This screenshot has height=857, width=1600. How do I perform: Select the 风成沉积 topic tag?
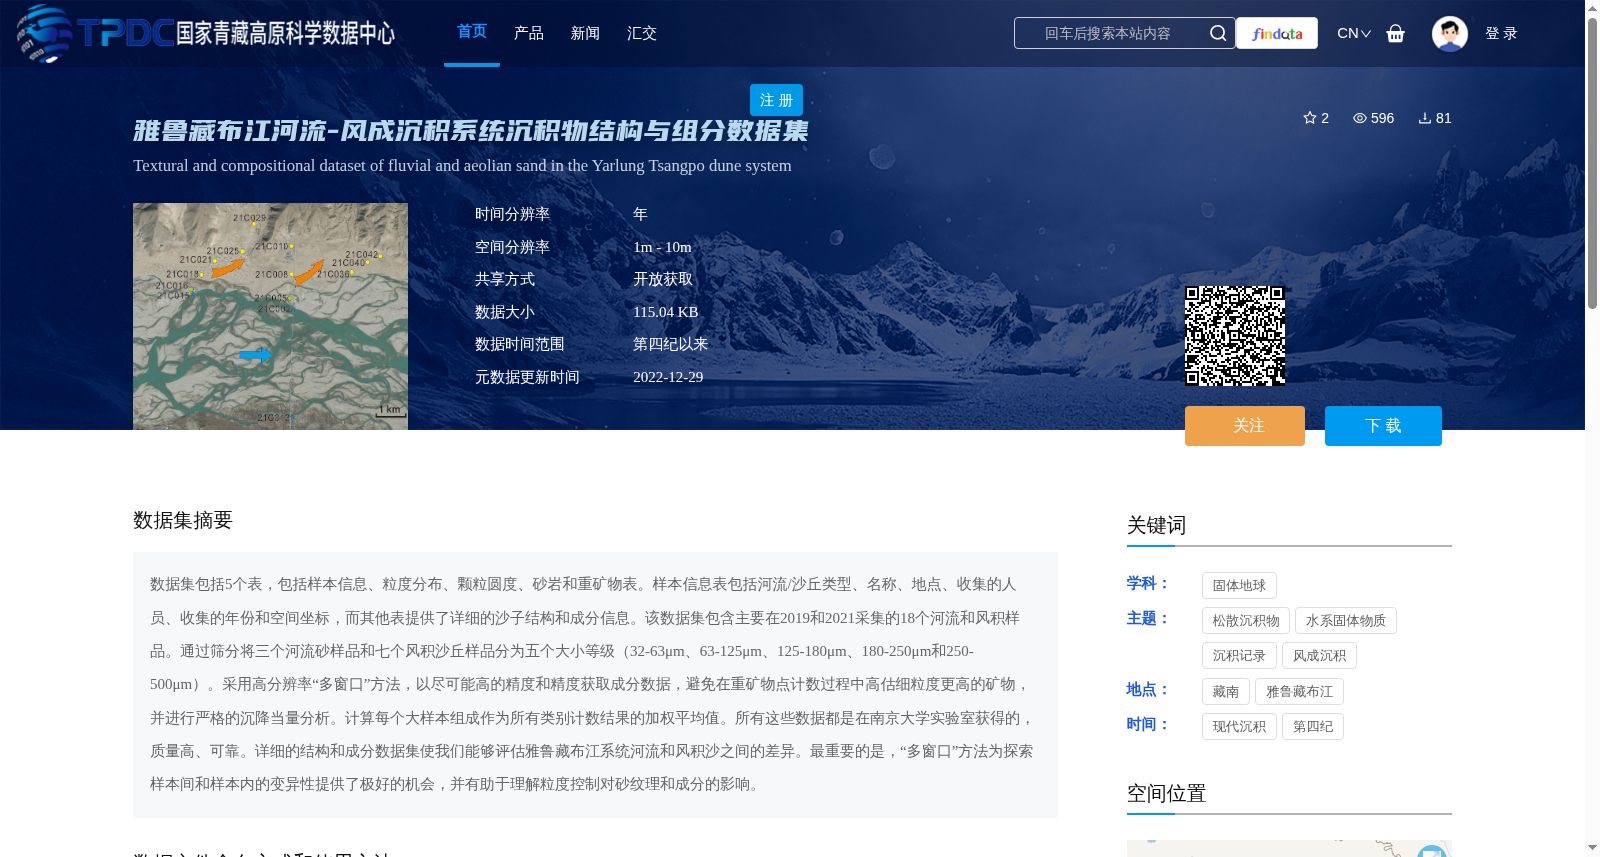[x=1319, y=656]
